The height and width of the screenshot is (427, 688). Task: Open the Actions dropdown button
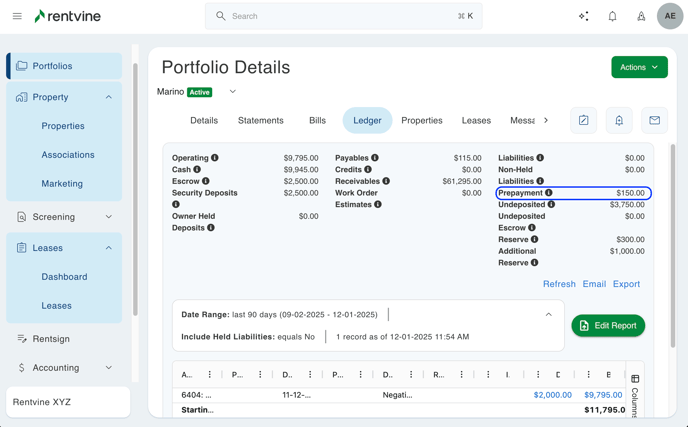[x=639, y=67]
